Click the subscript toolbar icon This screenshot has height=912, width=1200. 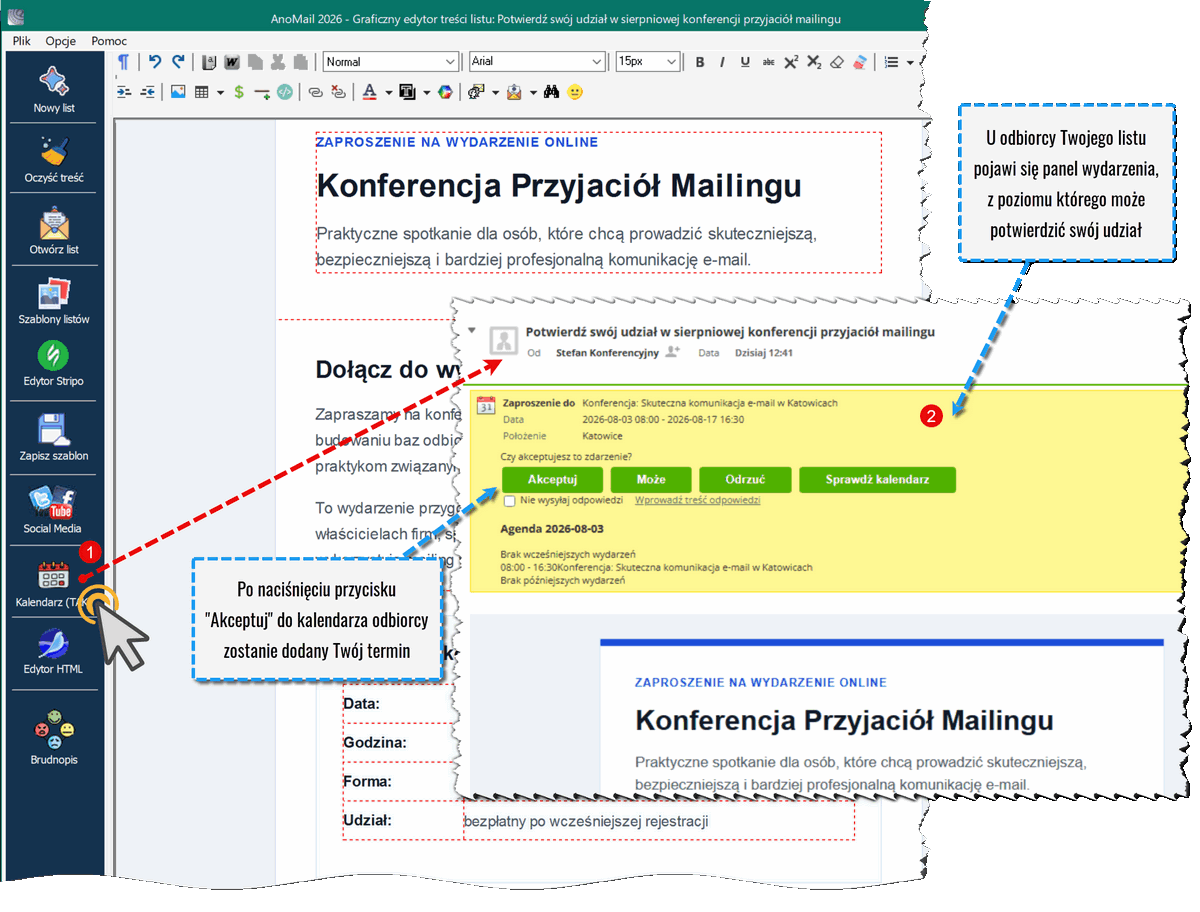[x=814, y=62]
